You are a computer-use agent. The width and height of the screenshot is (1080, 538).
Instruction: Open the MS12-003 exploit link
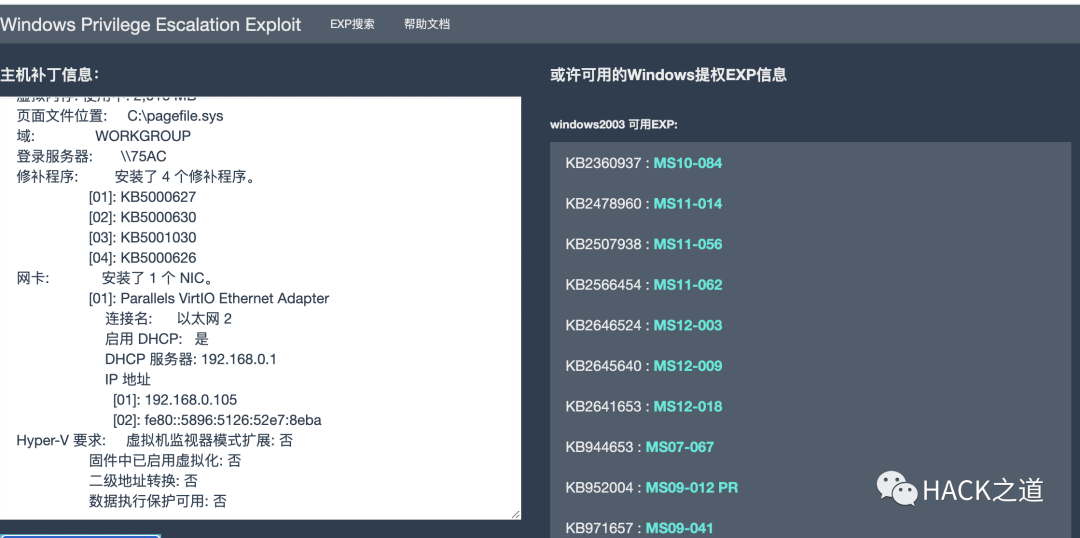[x=687, y=325]
